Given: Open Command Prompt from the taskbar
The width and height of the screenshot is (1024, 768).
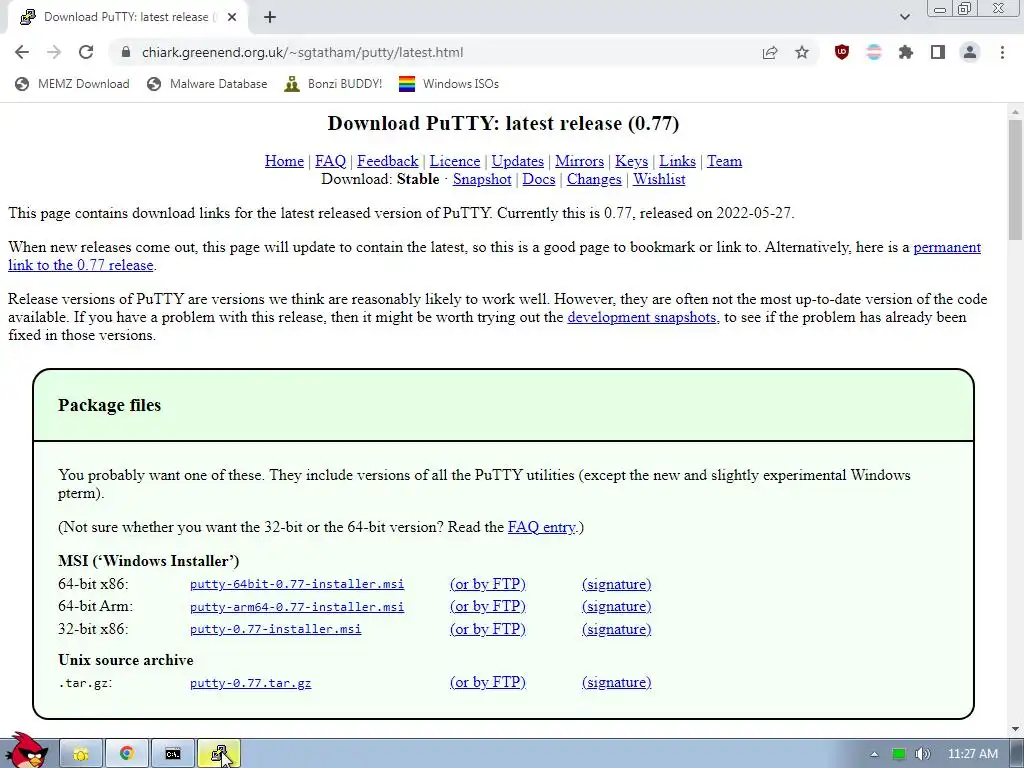Looking at the screenshot, I should 173,754.
